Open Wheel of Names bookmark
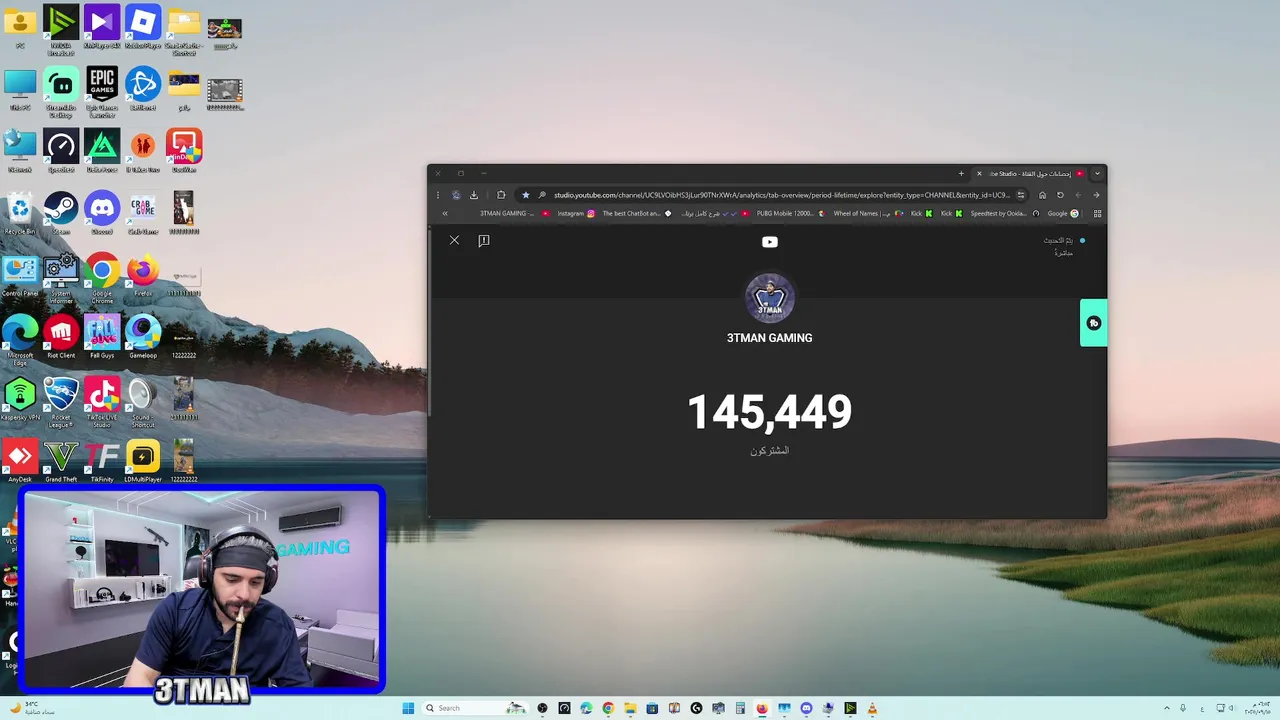 [869, 213]
